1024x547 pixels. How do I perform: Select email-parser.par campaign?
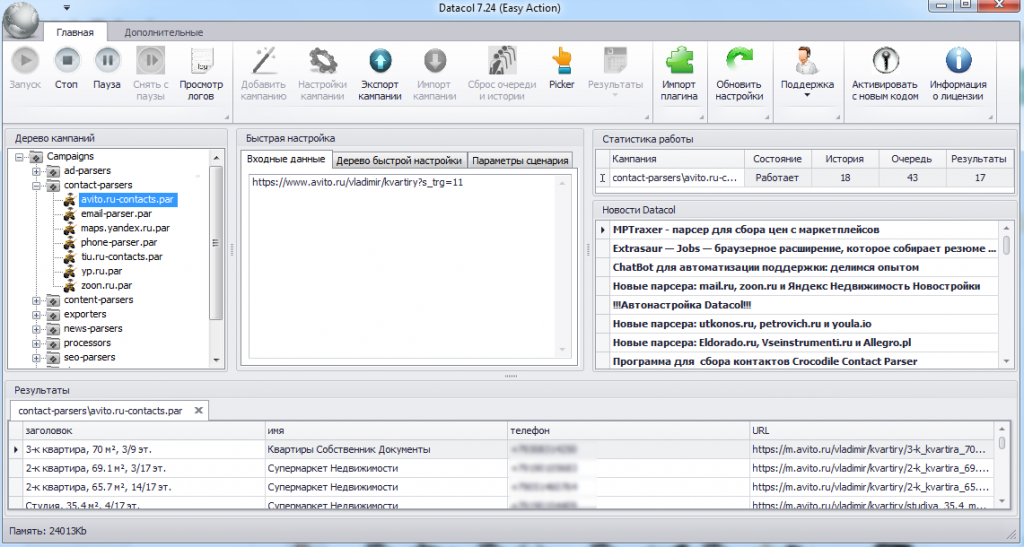point(116,213)
